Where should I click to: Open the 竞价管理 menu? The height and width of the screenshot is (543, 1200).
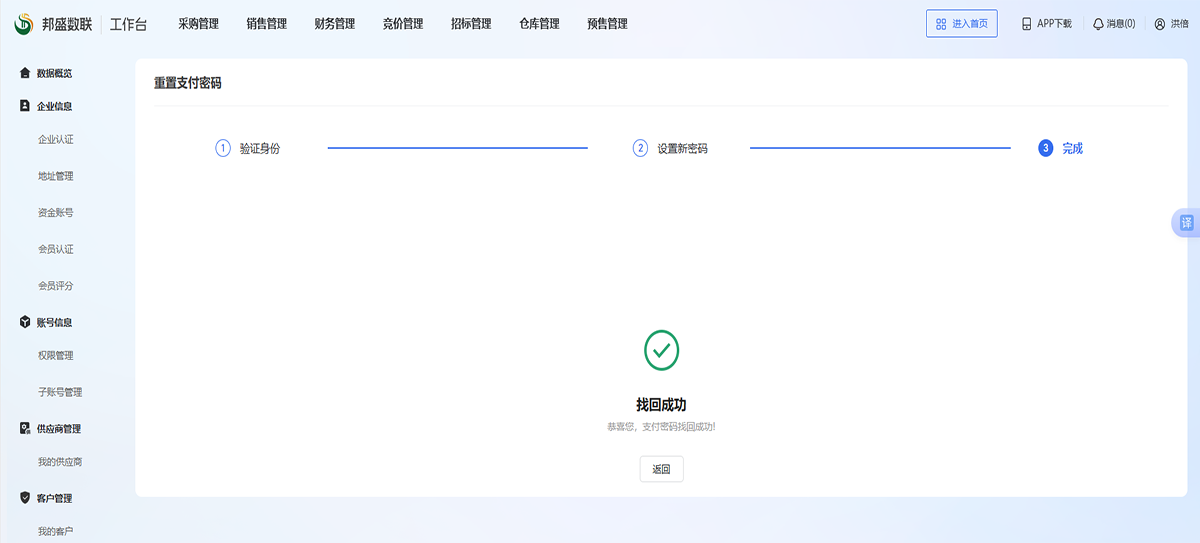point(403,24)
